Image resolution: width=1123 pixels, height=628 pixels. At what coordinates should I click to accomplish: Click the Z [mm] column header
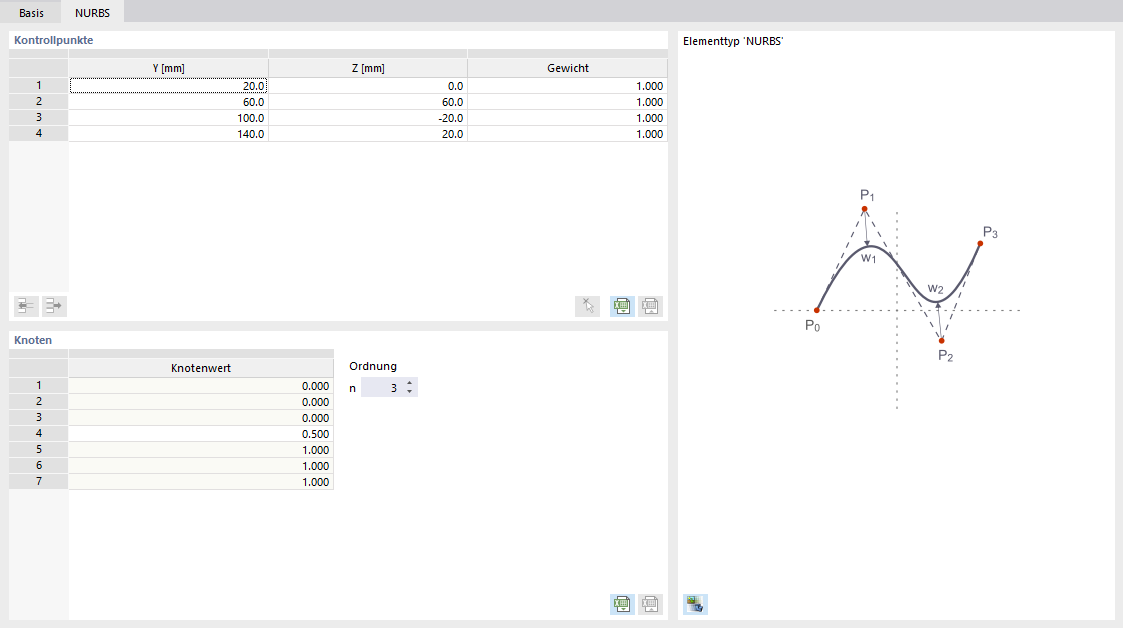[x=369, y=67]
